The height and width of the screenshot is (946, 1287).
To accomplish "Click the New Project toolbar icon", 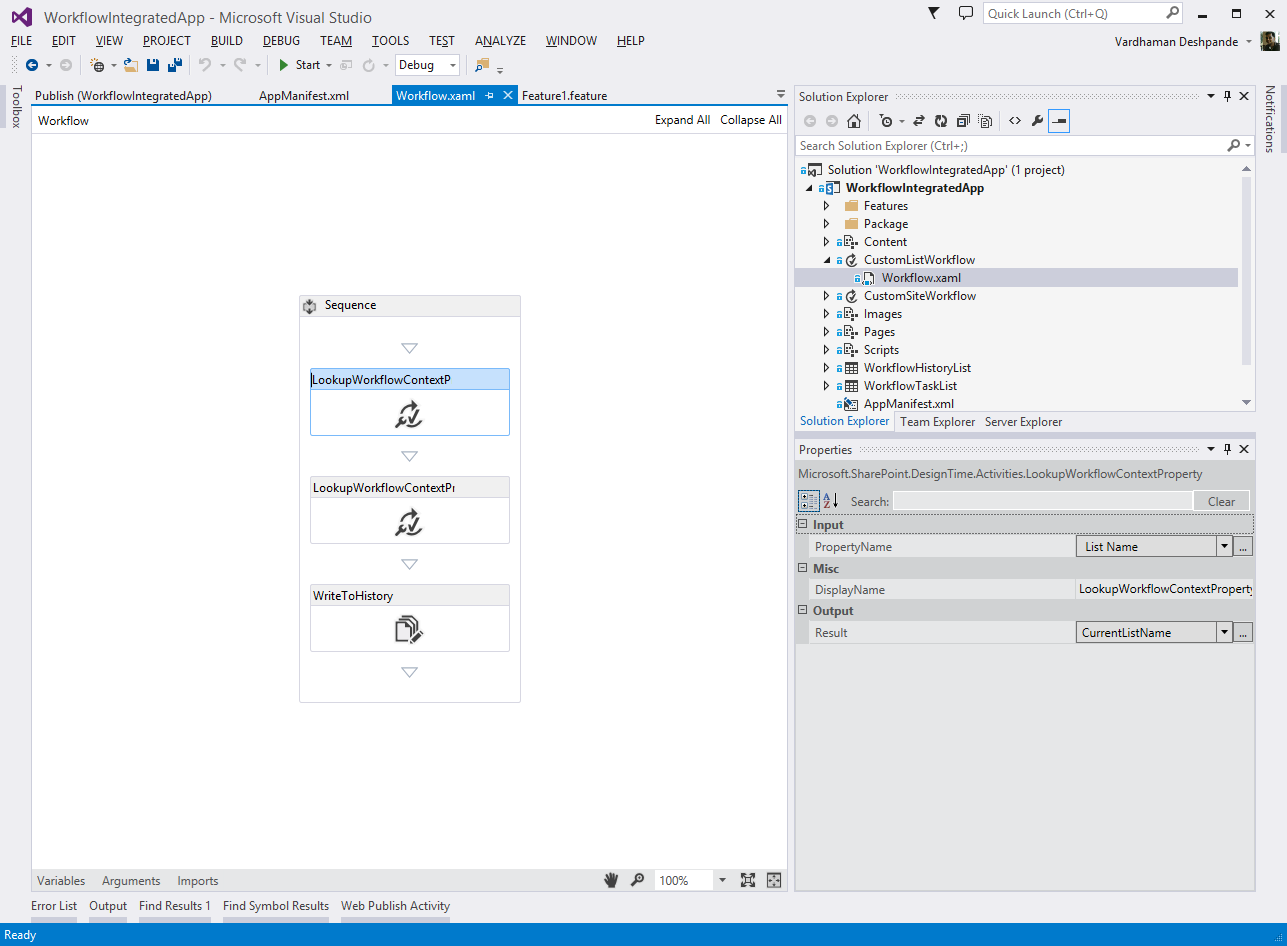I will [x=97, y=65].
